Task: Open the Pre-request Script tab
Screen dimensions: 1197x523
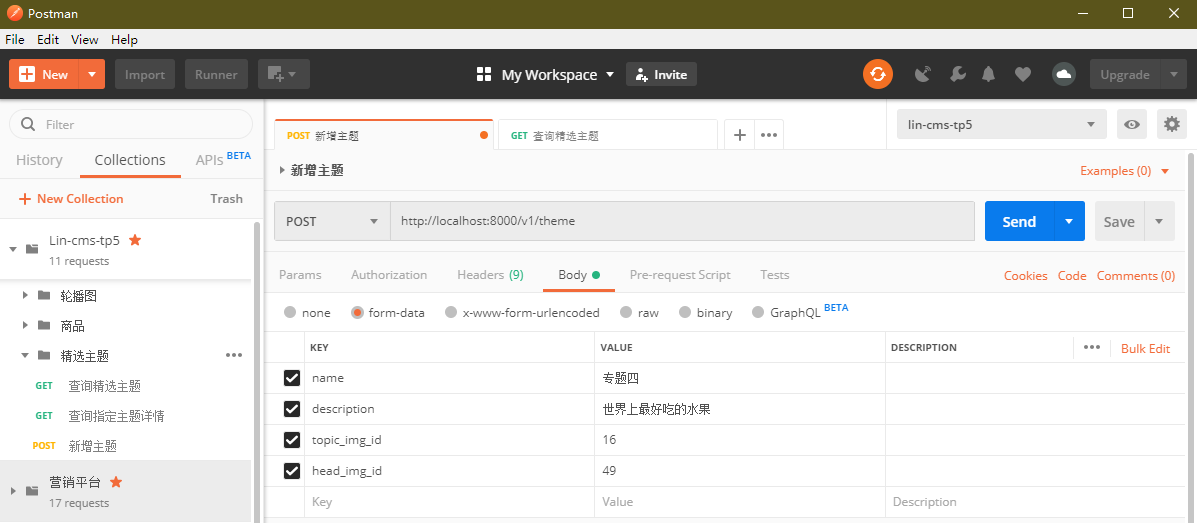Action: [x=680, y=275]
